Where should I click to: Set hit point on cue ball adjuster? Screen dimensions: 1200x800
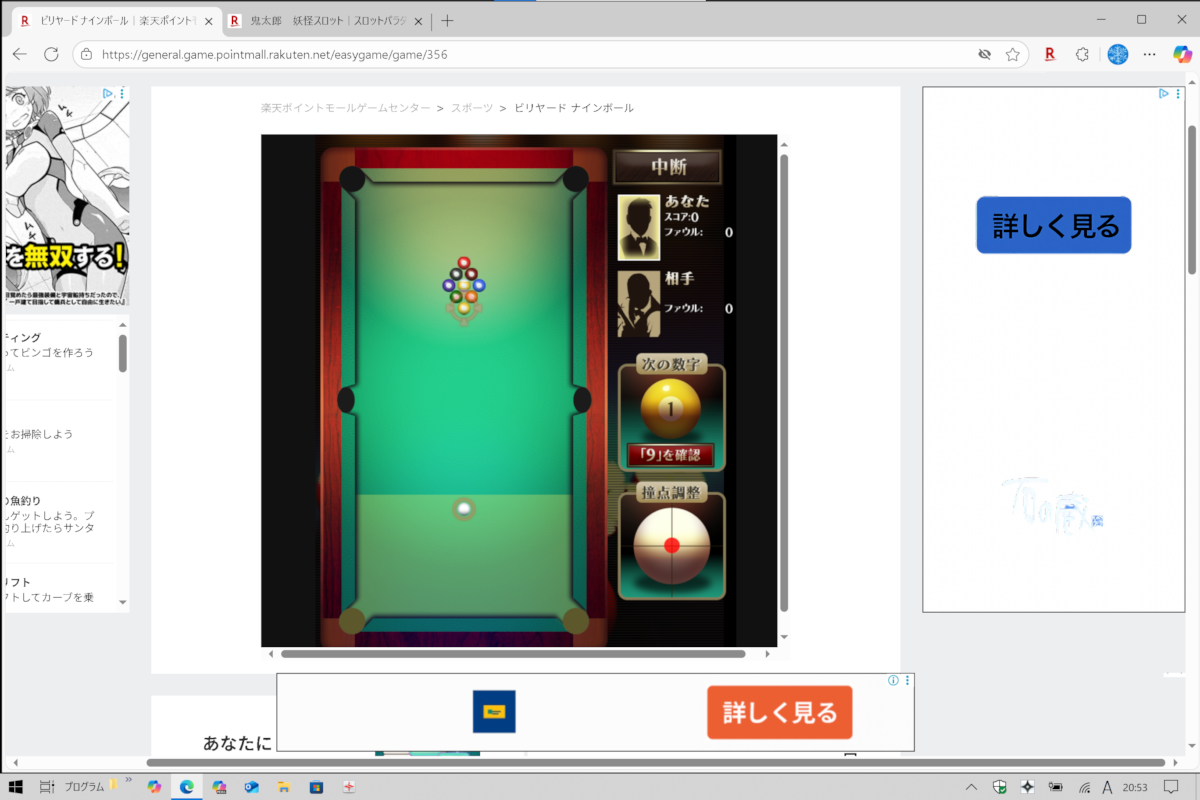pyautogui.click(x=672, y=545)
